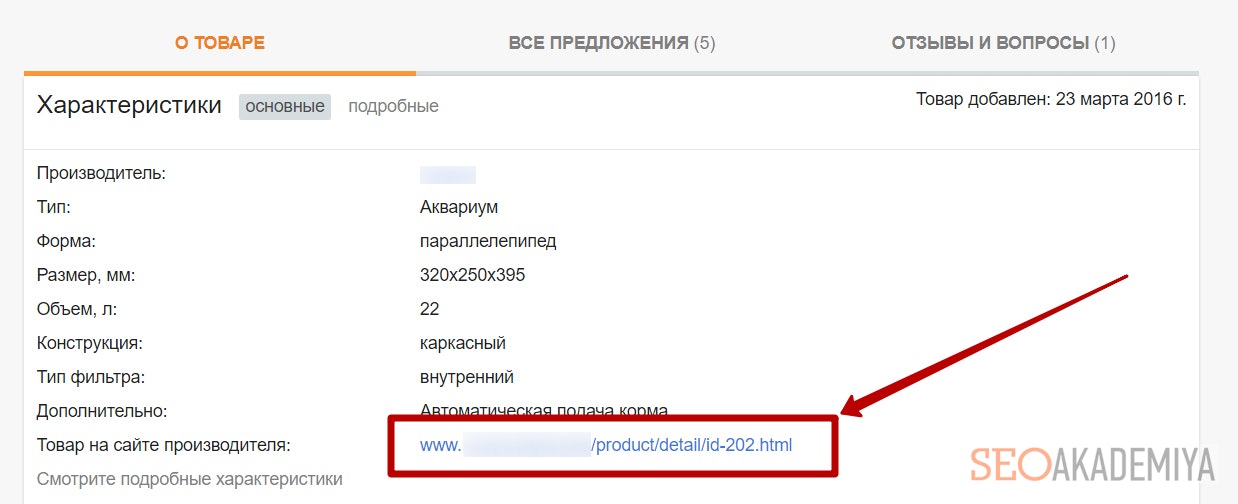1238x504 pixels.
Task: Click the Характеристики heading
Action: click(129, 105)
